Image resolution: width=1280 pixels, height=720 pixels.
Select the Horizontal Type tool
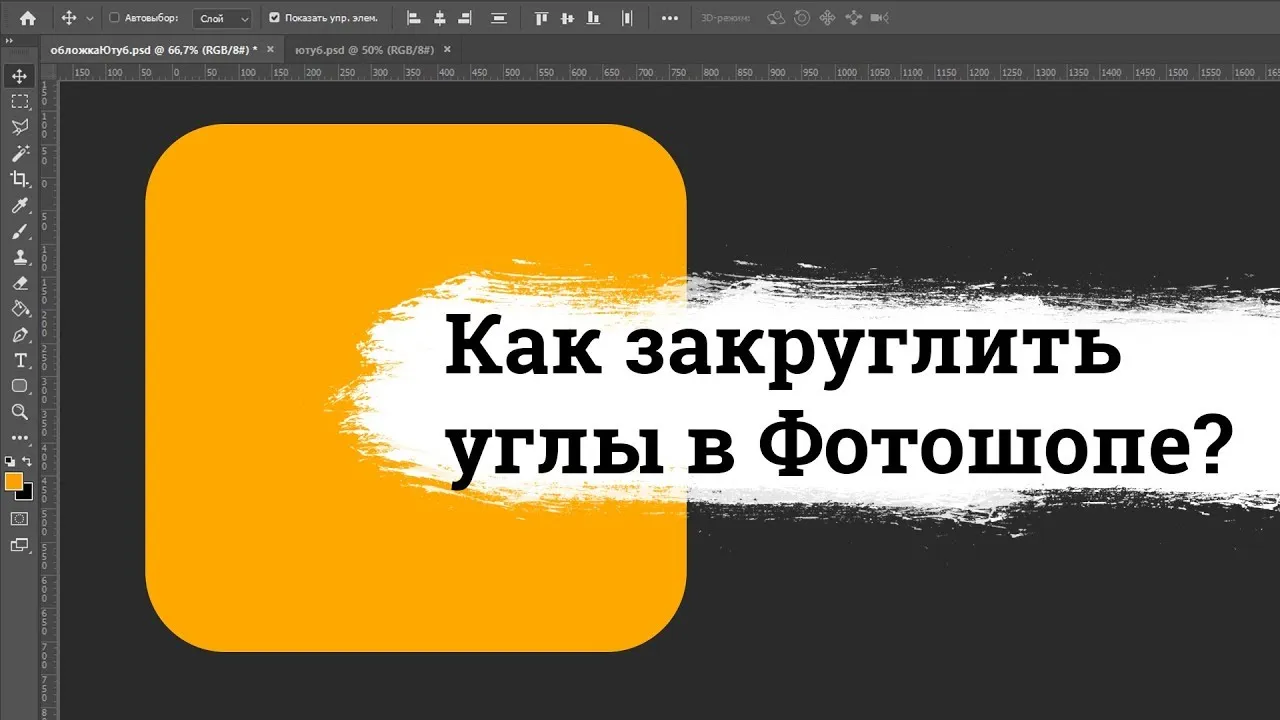19,360
